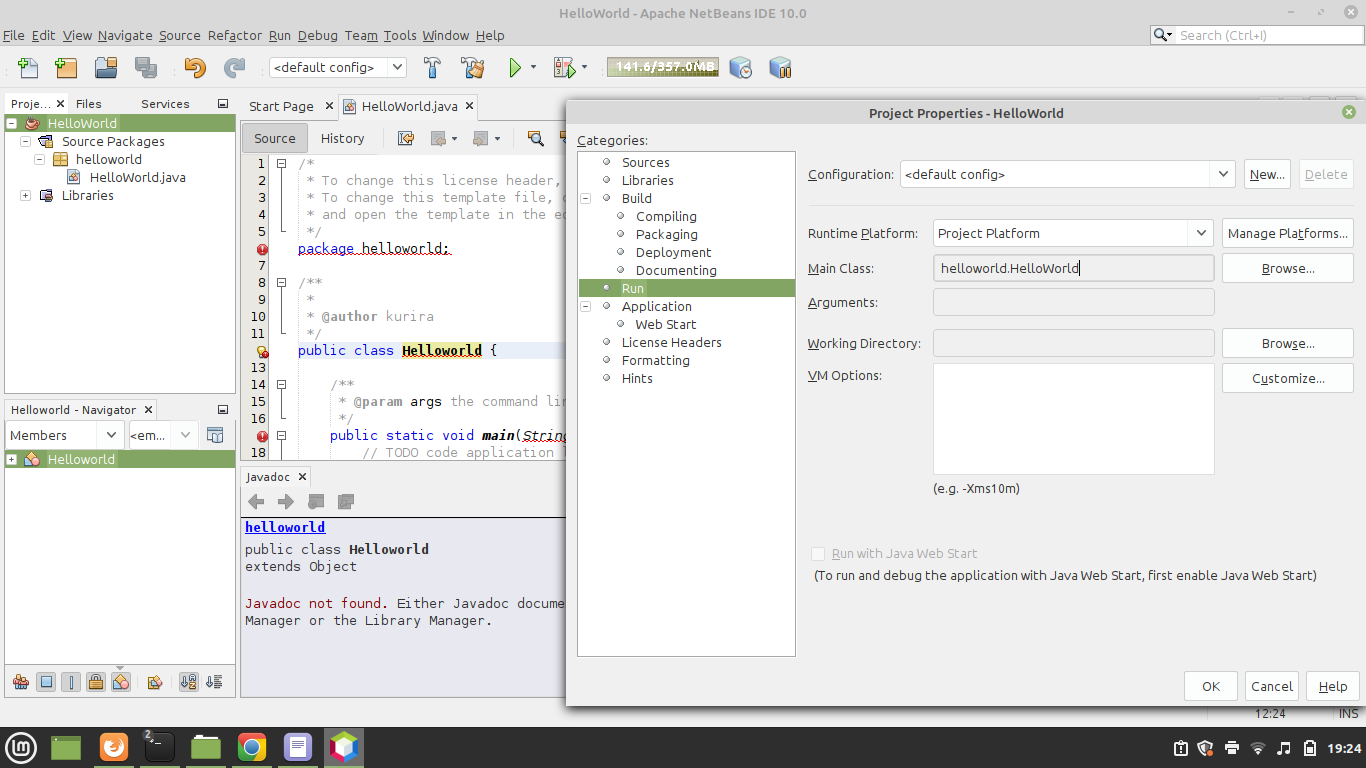Select the Compiling category
1366x768 pixels.
(x=666, y=216)
